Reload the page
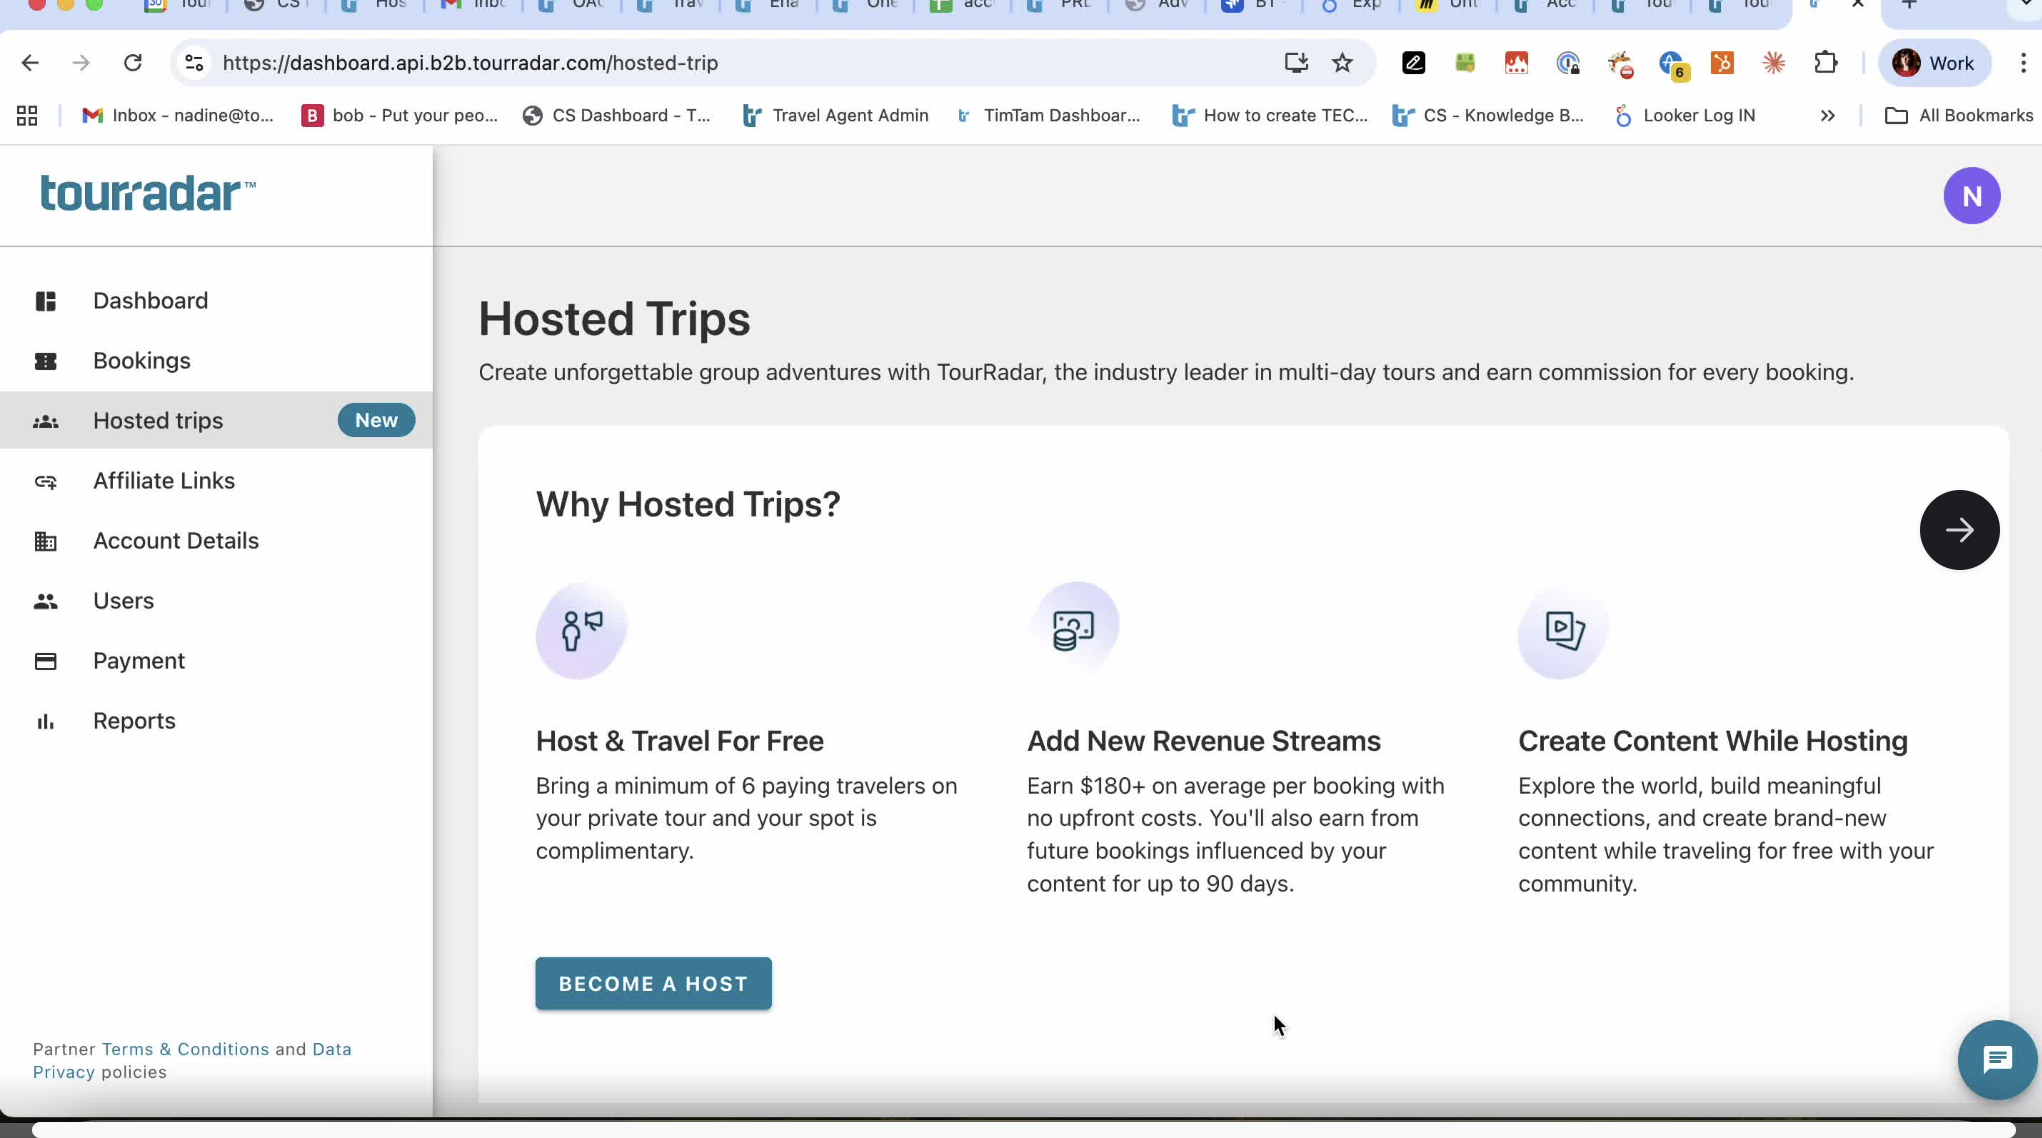The image size is (2042, 1138). pos(132,63)
